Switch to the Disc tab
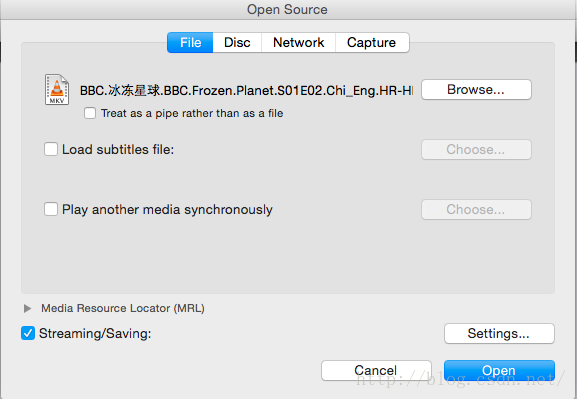This screenshot has height=399, width=577. [x=237, y=42]
